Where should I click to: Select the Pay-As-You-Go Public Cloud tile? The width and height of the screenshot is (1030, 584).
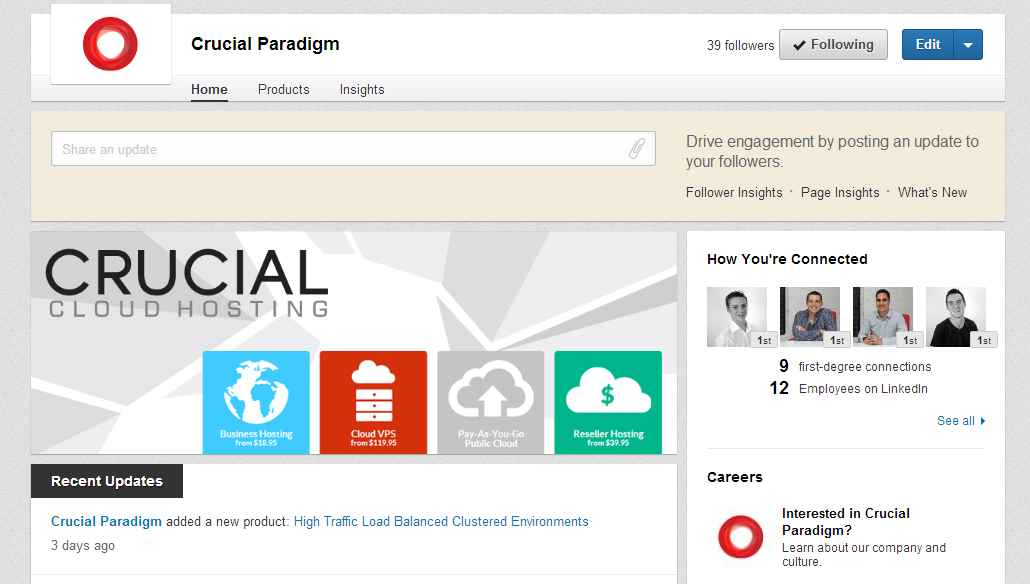pos(491,402)
